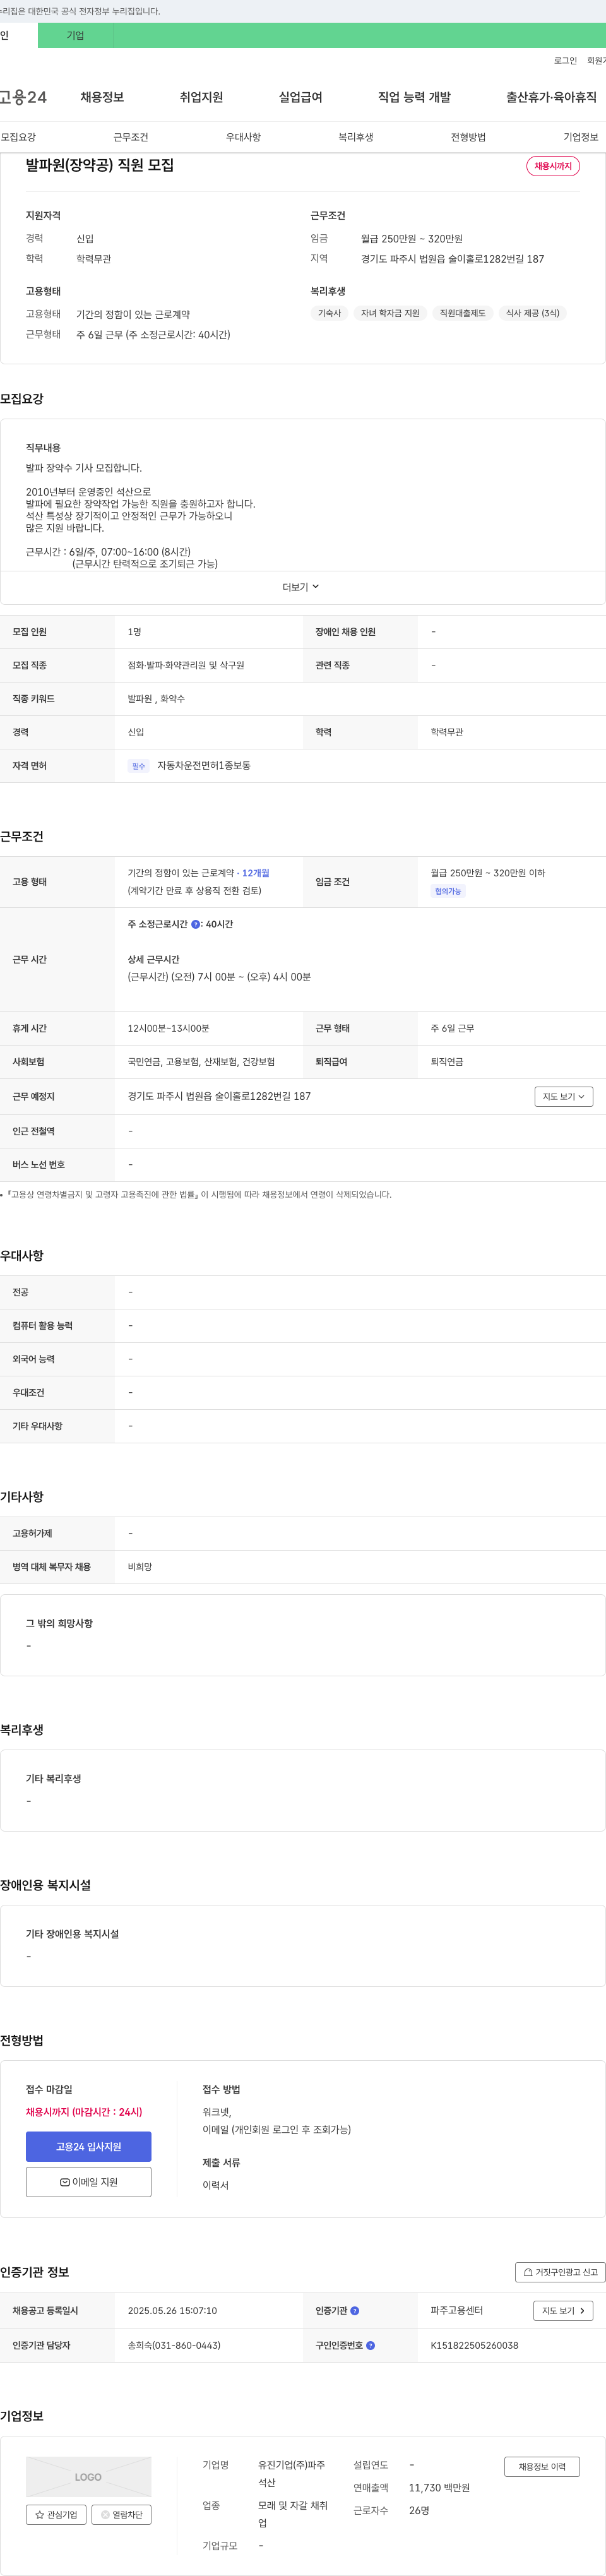606x2576 pixels.
Task: Click the 퇴직연금 value cell
Action: [x=446, y=1062]
